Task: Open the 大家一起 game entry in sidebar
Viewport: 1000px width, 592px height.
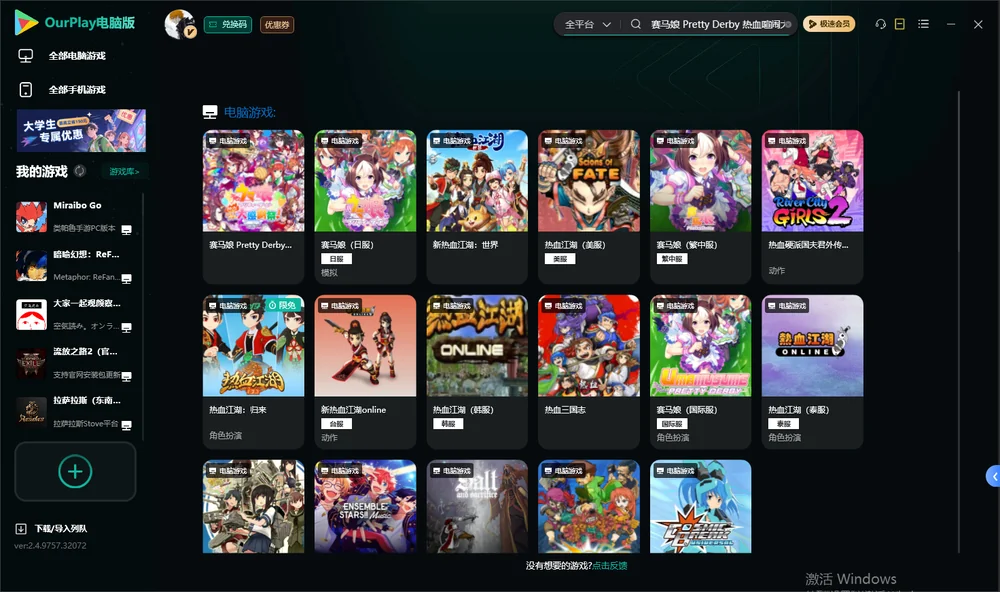Action: coord(75,314)
